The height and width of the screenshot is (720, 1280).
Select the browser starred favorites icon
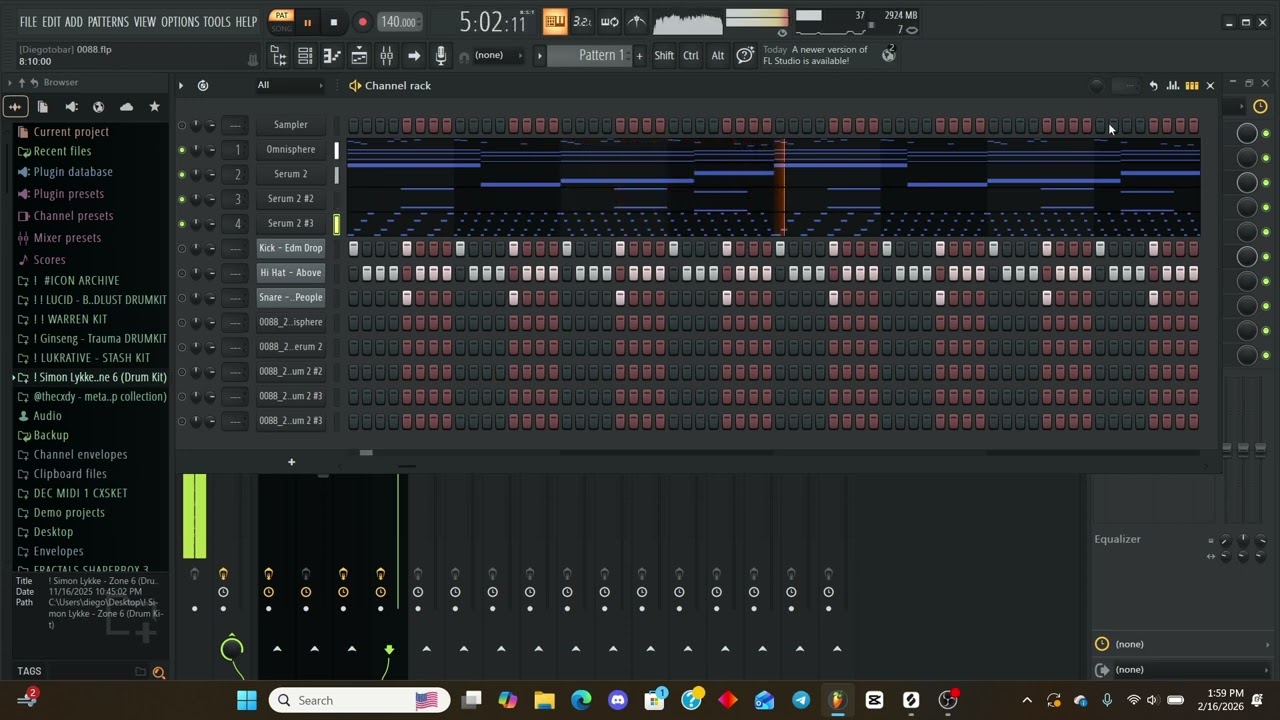click(x=154, y=106)
